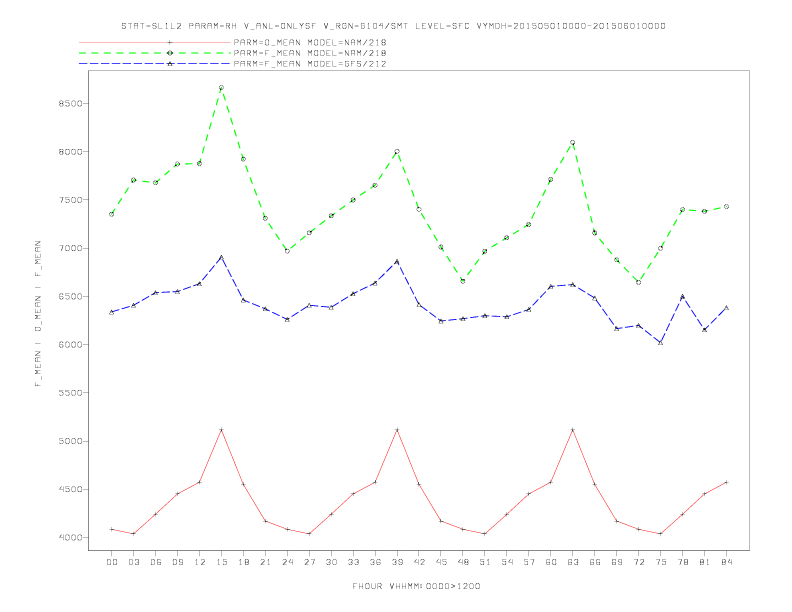Click red line peak marker at hour 15
The image size is (792, 612).
click(221, 430)
